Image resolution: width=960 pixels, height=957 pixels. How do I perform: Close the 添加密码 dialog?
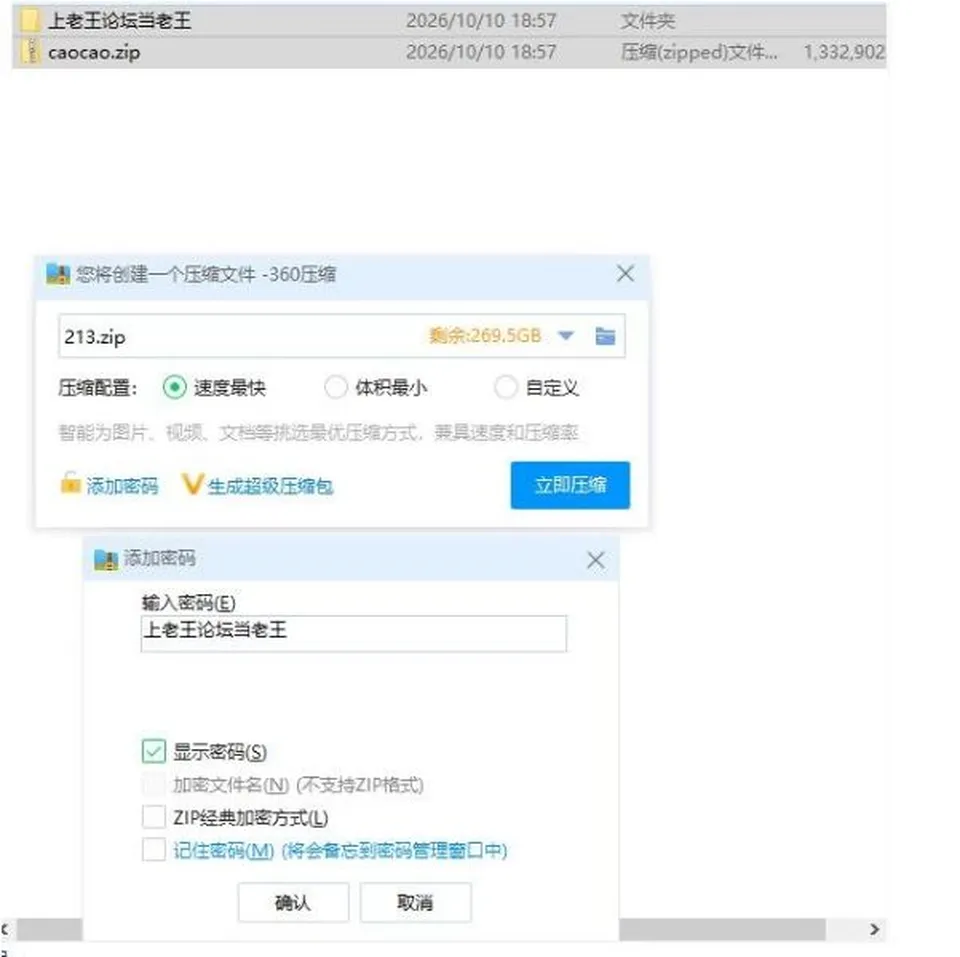pos(596,560)
